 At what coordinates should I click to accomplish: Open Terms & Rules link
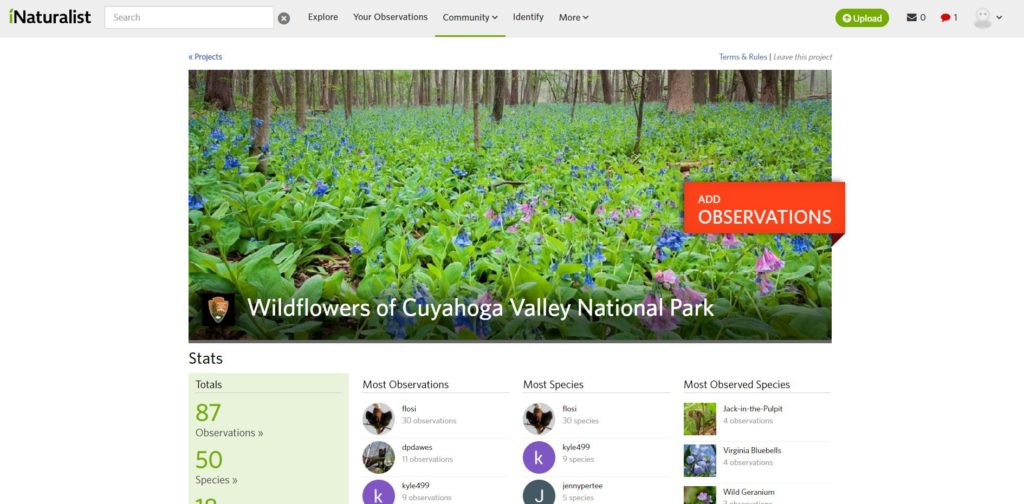click(x=743, y=57)
